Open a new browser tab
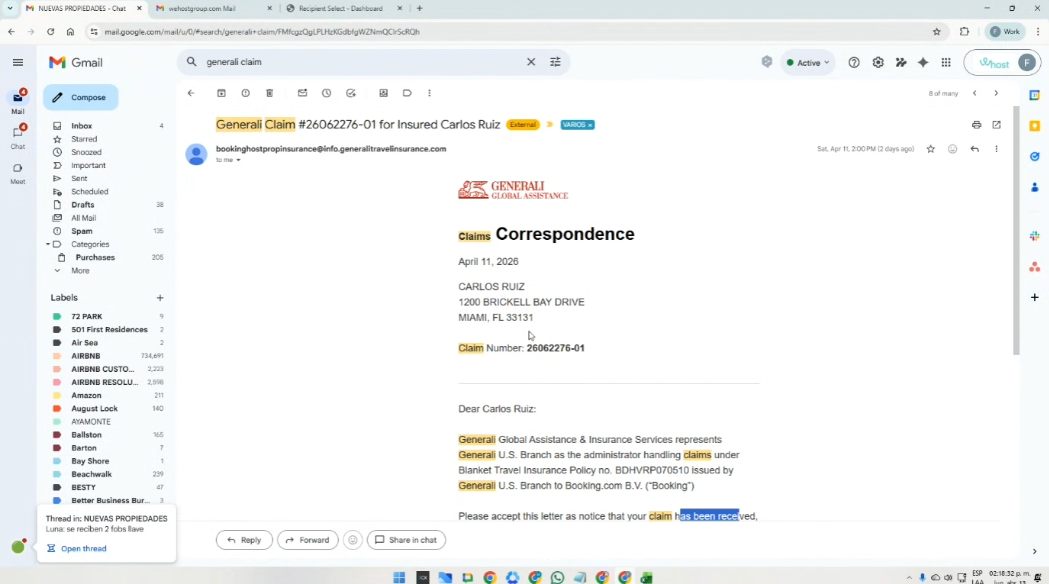Image resolution: width=1049 pixels, height=584 pixels. tap(419, 9)
